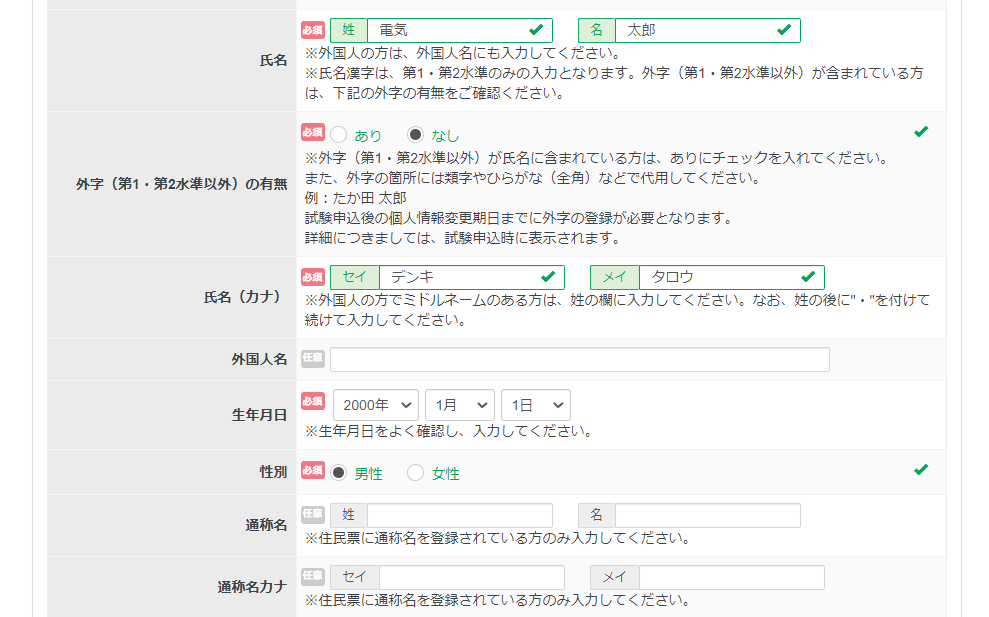Screen dimensions: 989x617
Task: Click the 任意 badge beside 外国人名
Action: tap(313, 358)
